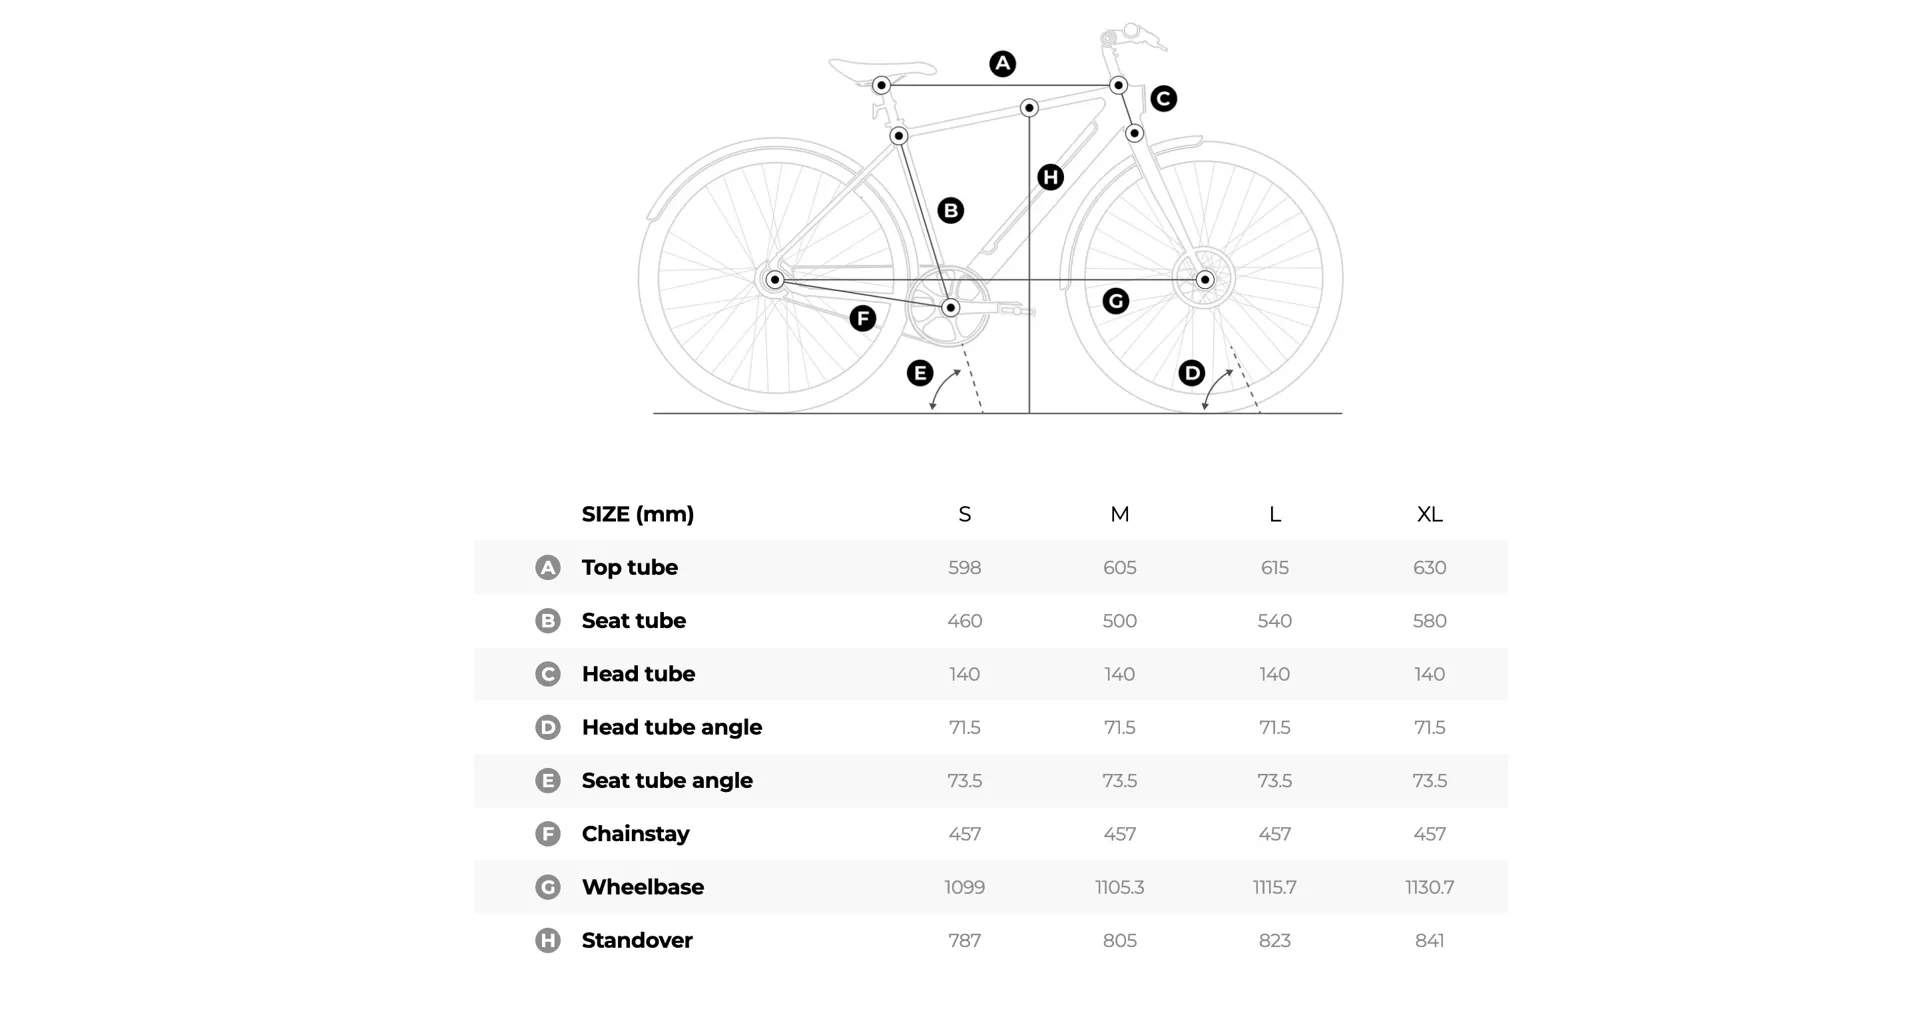Click the 630 top tube value for XL
The image size is (1920, 1015).
point(1429,568)
